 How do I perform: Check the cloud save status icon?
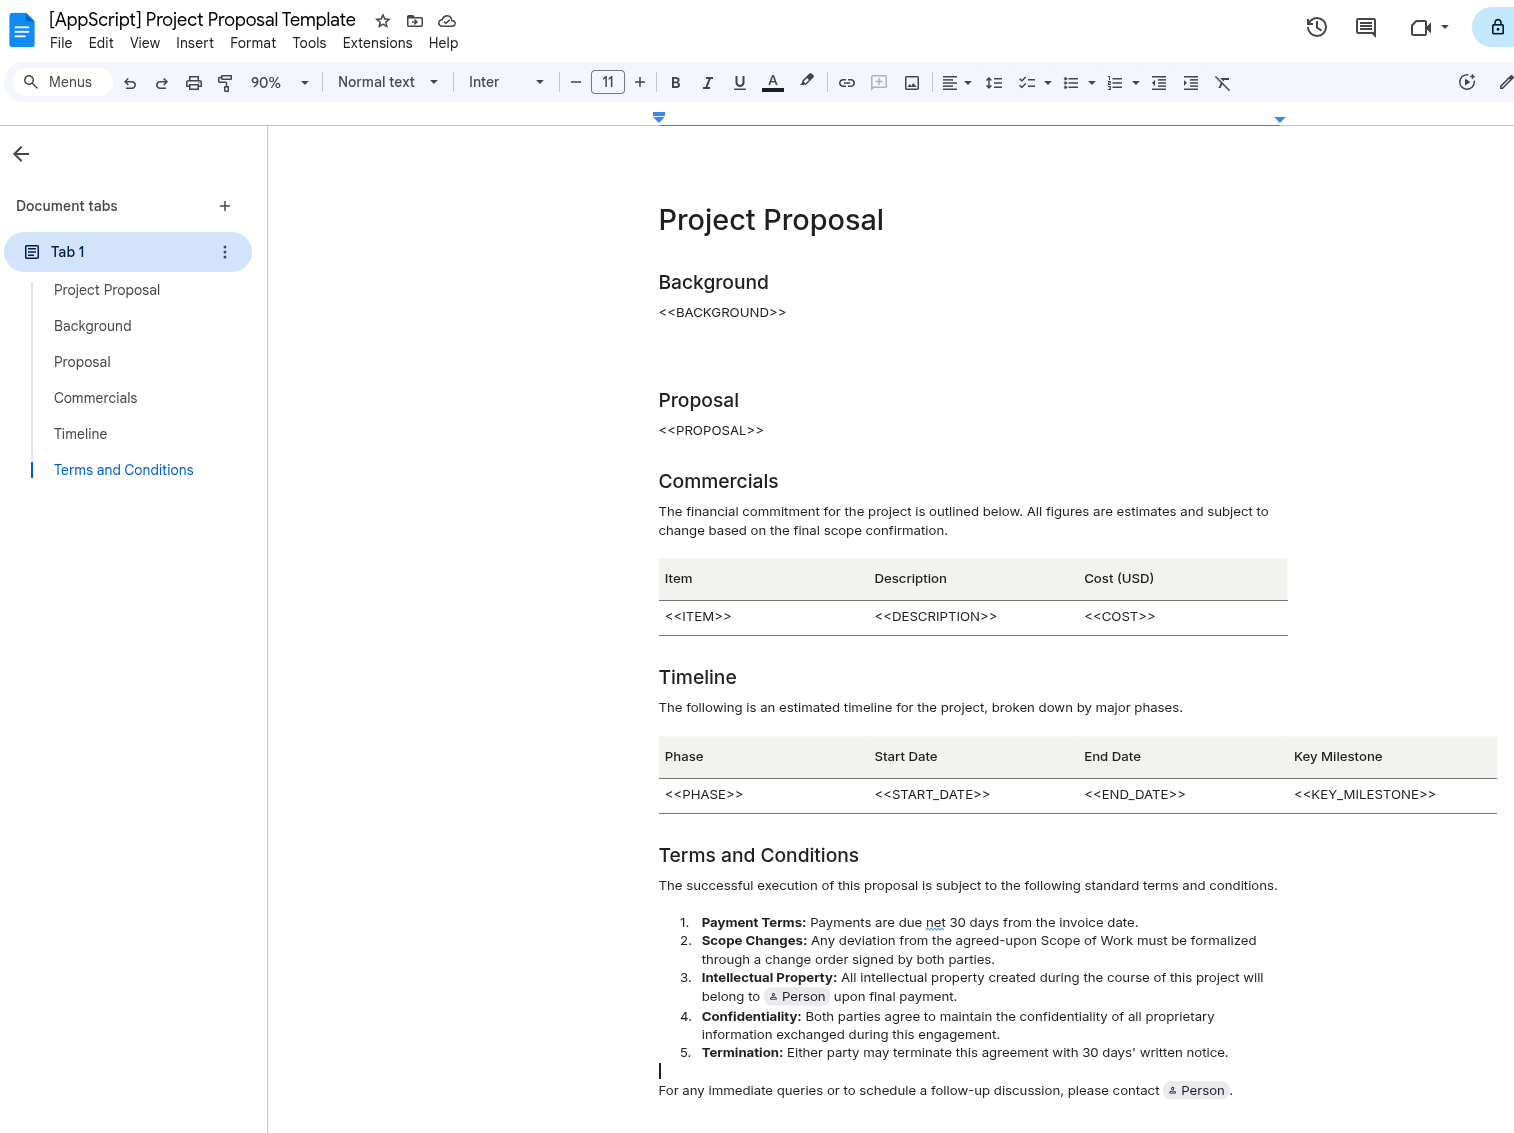pos(447,21)
